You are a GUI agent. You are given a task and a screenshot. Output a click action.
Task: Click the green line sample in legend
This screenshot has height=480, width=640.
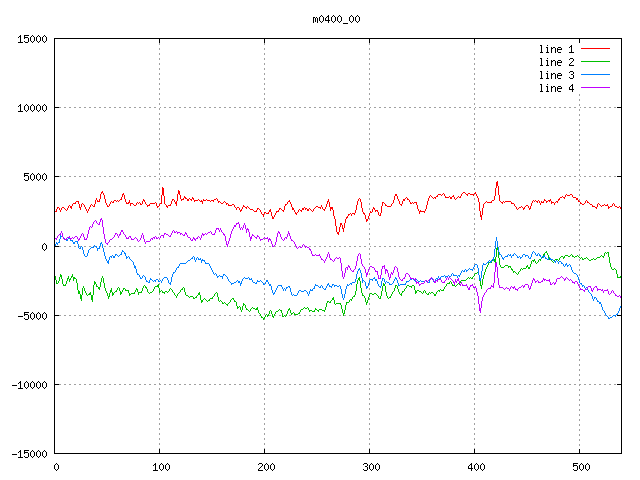[x=595, y=62]
